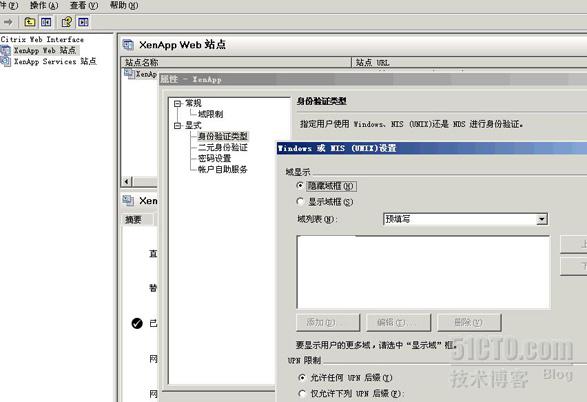Select 允许任何 UPN 后缀 radio option
The width and height of the screenshot is (587, 402).
click(x=302, y=377)
